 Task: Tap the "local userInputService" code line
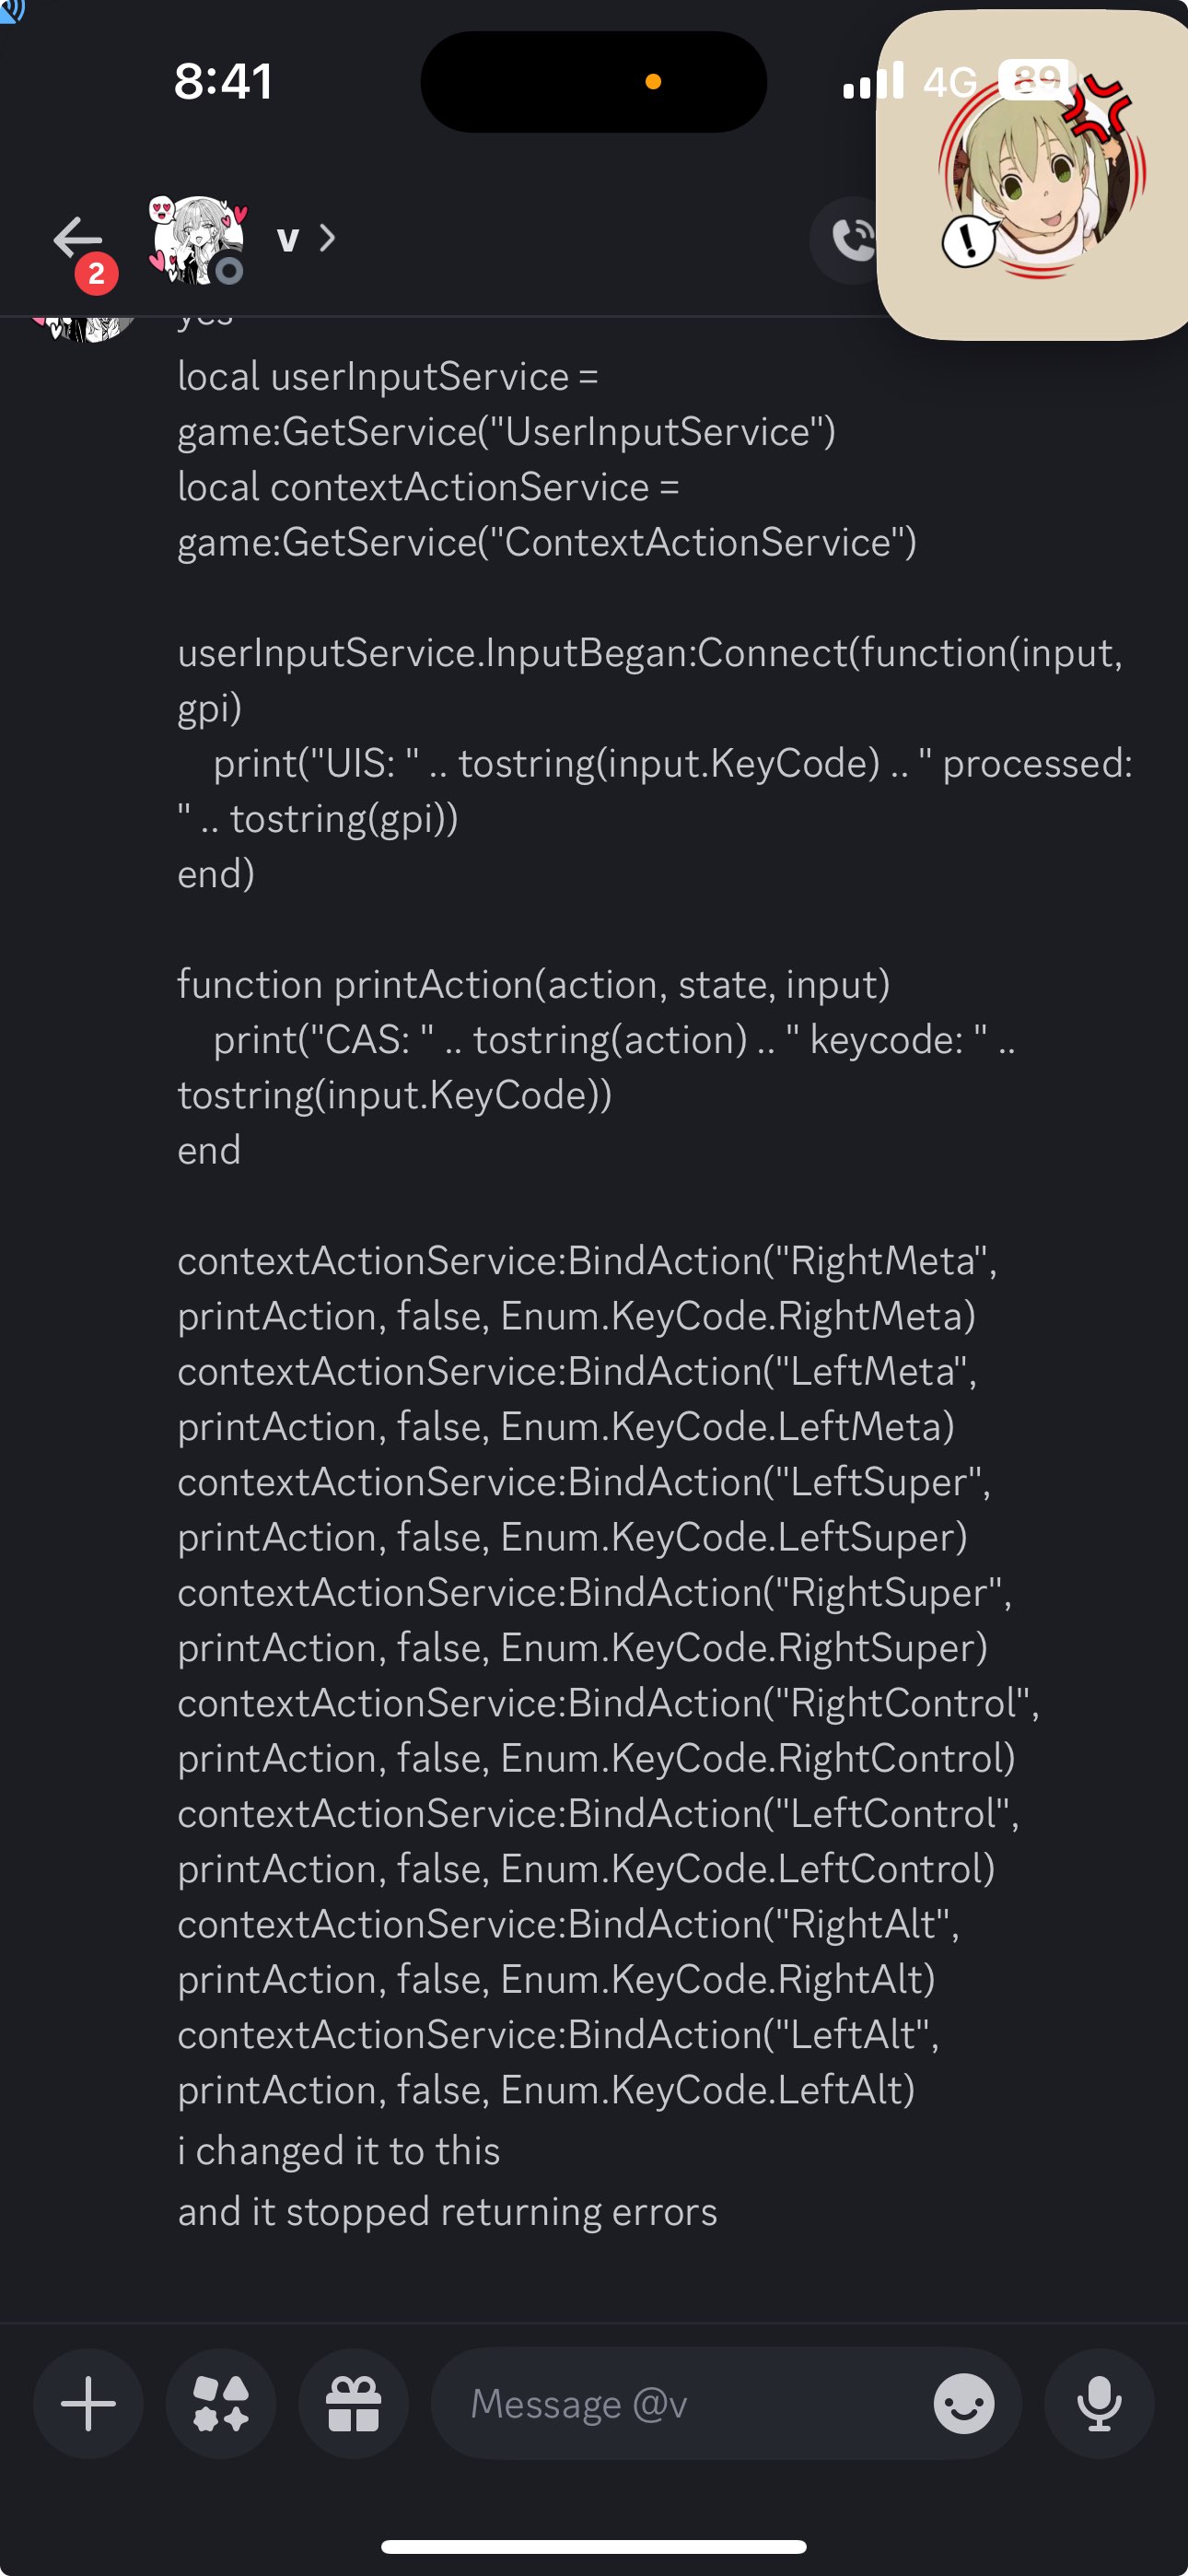[x=387, y=377]
